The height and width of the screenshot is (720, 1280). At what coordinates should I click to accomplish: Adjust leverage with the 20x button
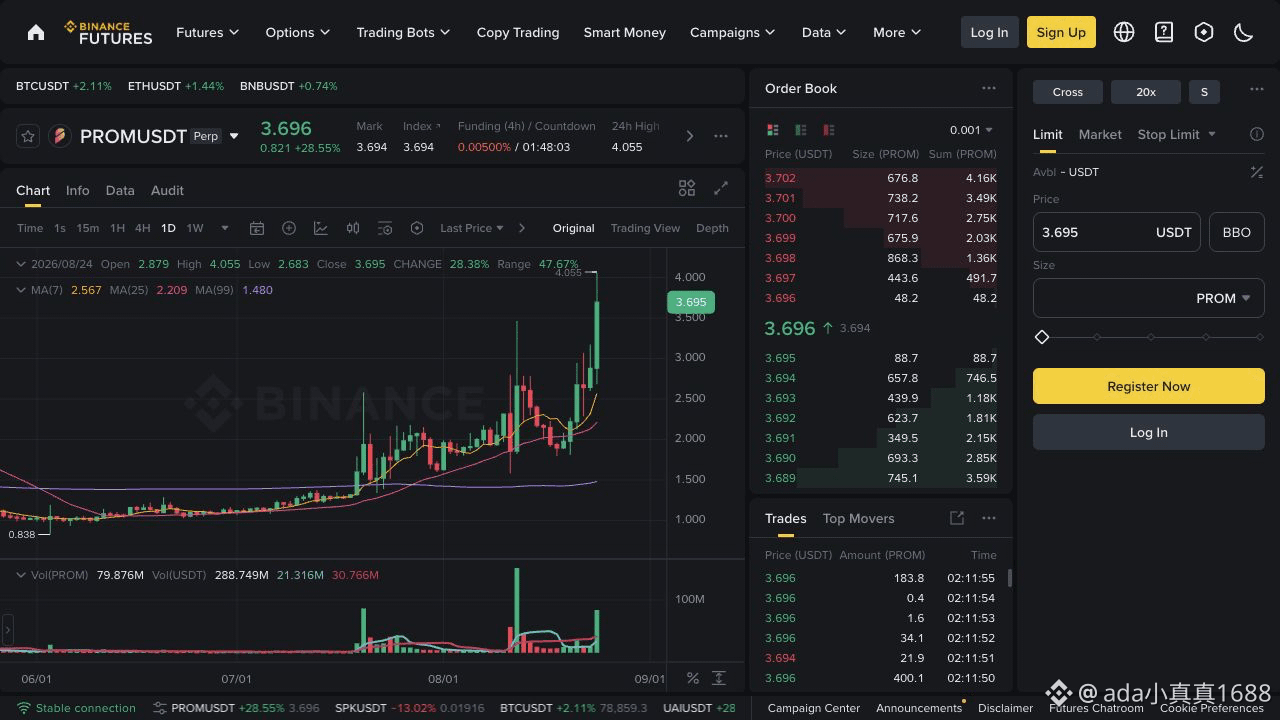click(1146, 92)
